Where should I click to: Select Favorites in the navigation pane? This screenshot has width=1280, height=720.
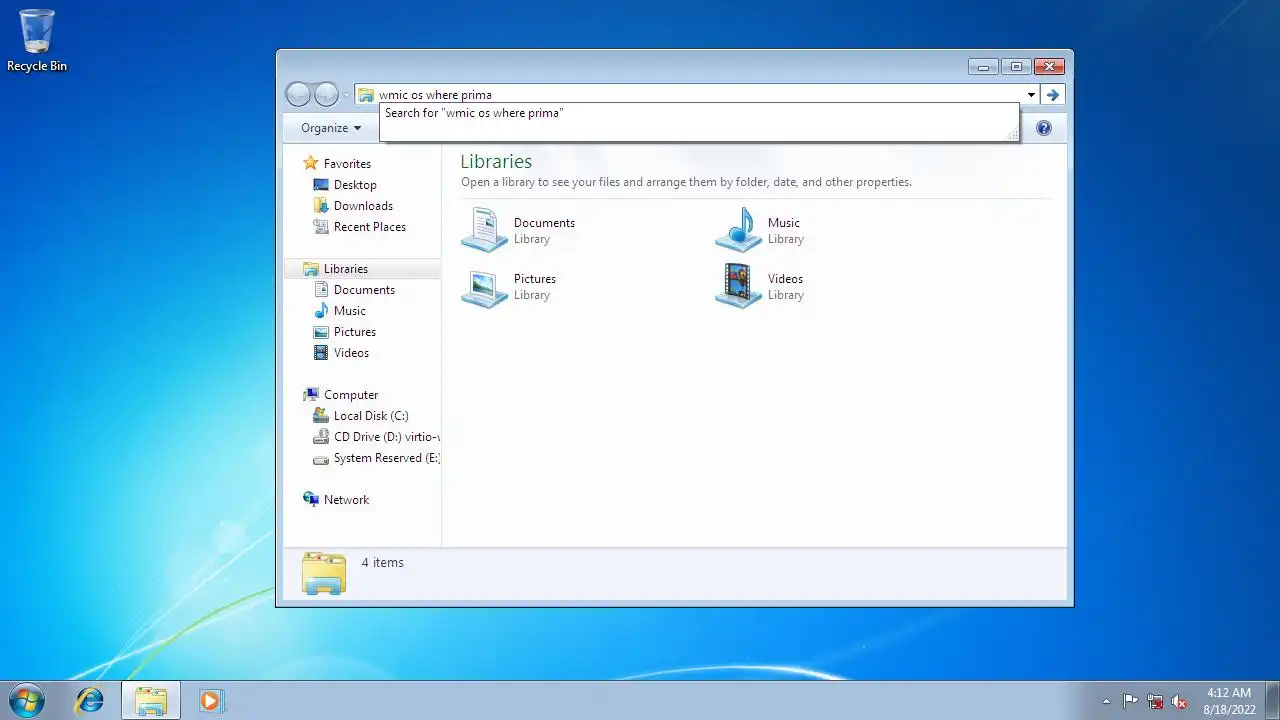click(347, 164)
